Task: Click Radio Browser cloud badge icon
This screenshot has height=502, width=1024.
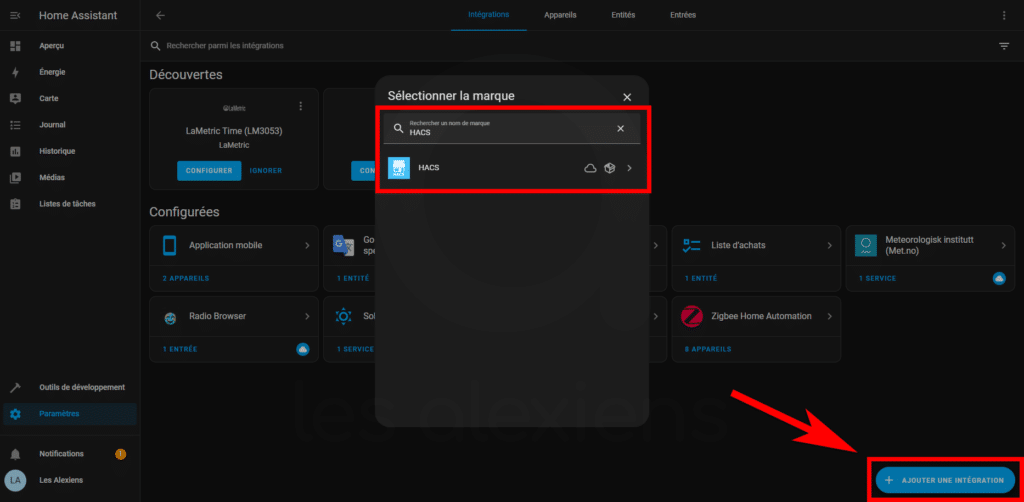Action: coord(302,349)
